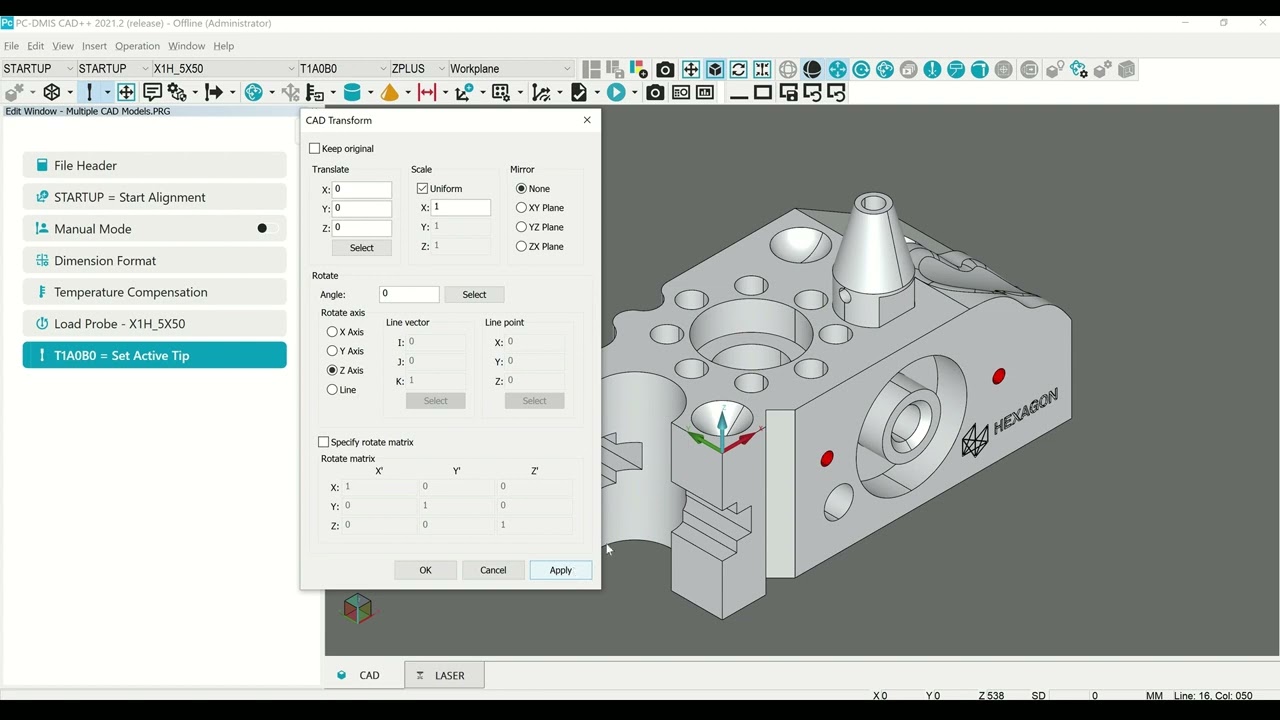Expand the execute play dropdown arrow
This screenshot has width=1280, height=720.
click(634, 93)
